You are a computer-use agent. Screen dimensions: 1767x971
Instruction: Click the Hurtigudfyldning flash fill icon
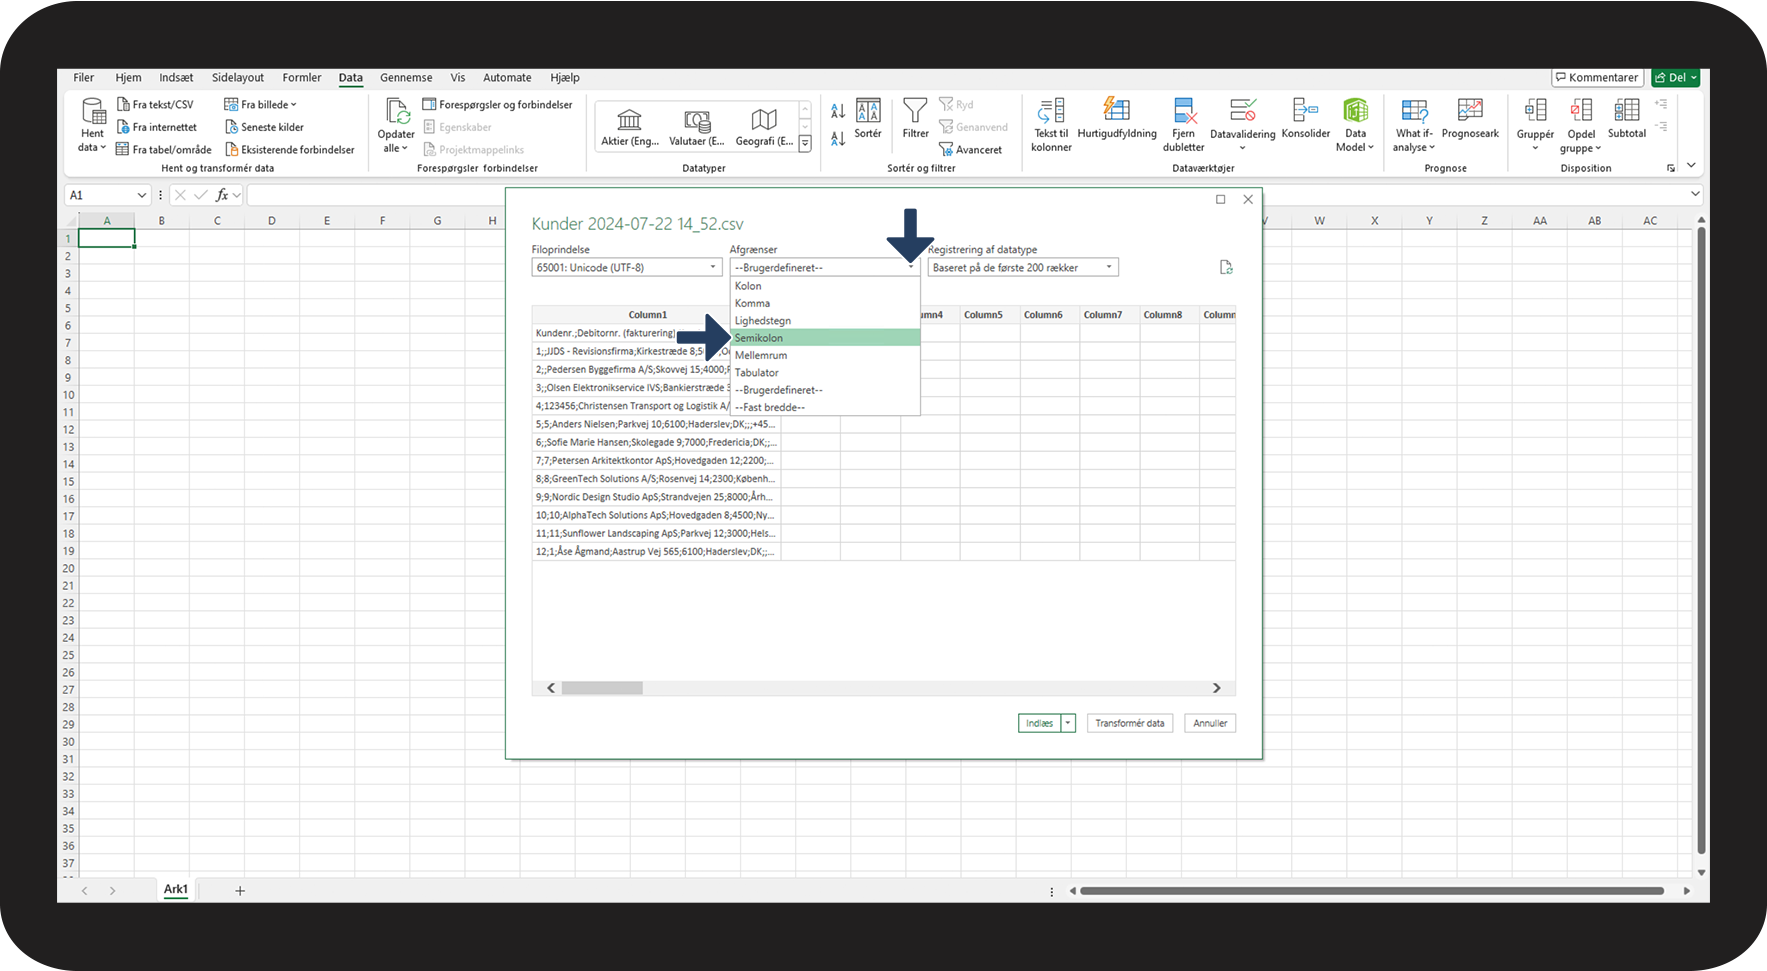coord(1116,110)
